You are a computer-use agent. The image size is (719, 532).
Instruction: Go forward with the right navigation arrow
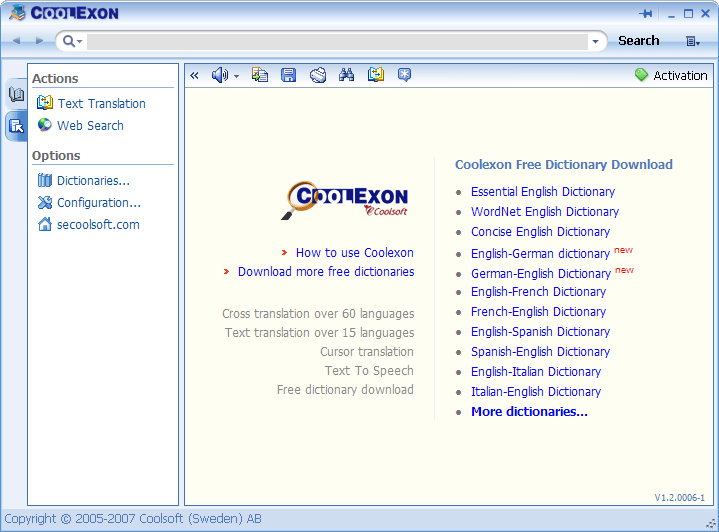click(39, 41)
